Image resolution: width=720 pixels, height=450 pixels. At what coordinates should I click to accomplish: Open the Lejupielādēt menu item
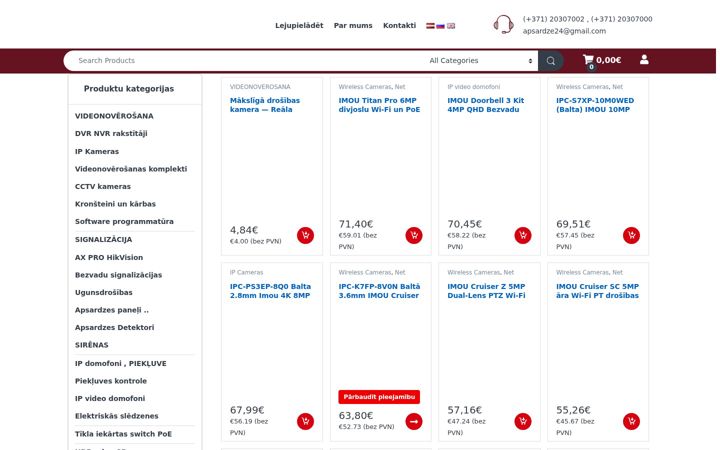click(299, 26)
